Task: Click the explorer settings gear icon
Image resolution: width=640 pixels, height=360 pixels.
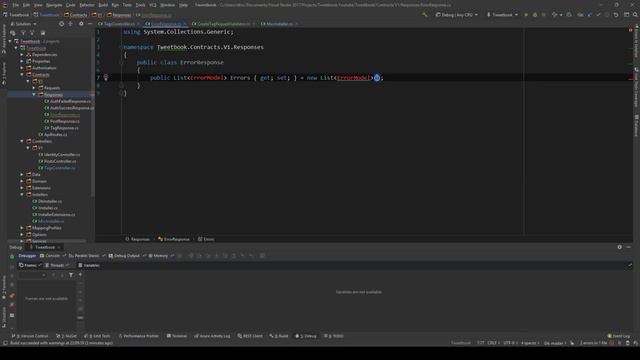Action: point(81,24)
